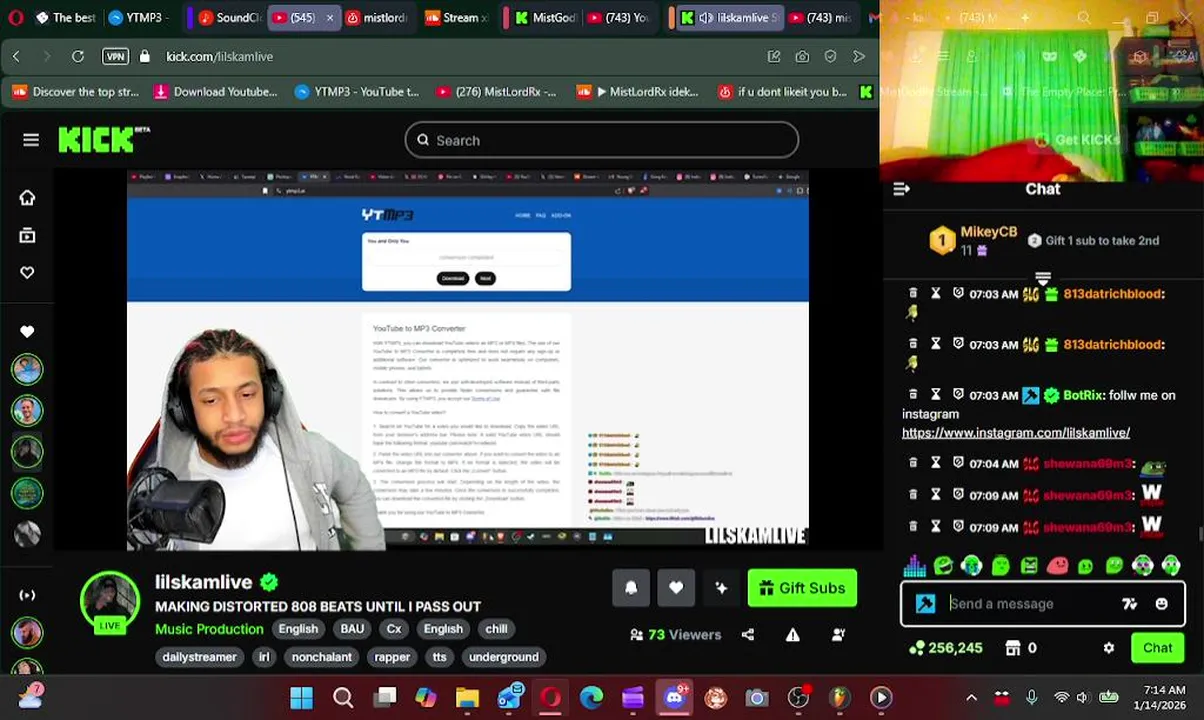Image resolution: width=1204 pixels, height=720 pixels.
Task: Open the Music Production category link
Action: (x=209, y=629)
